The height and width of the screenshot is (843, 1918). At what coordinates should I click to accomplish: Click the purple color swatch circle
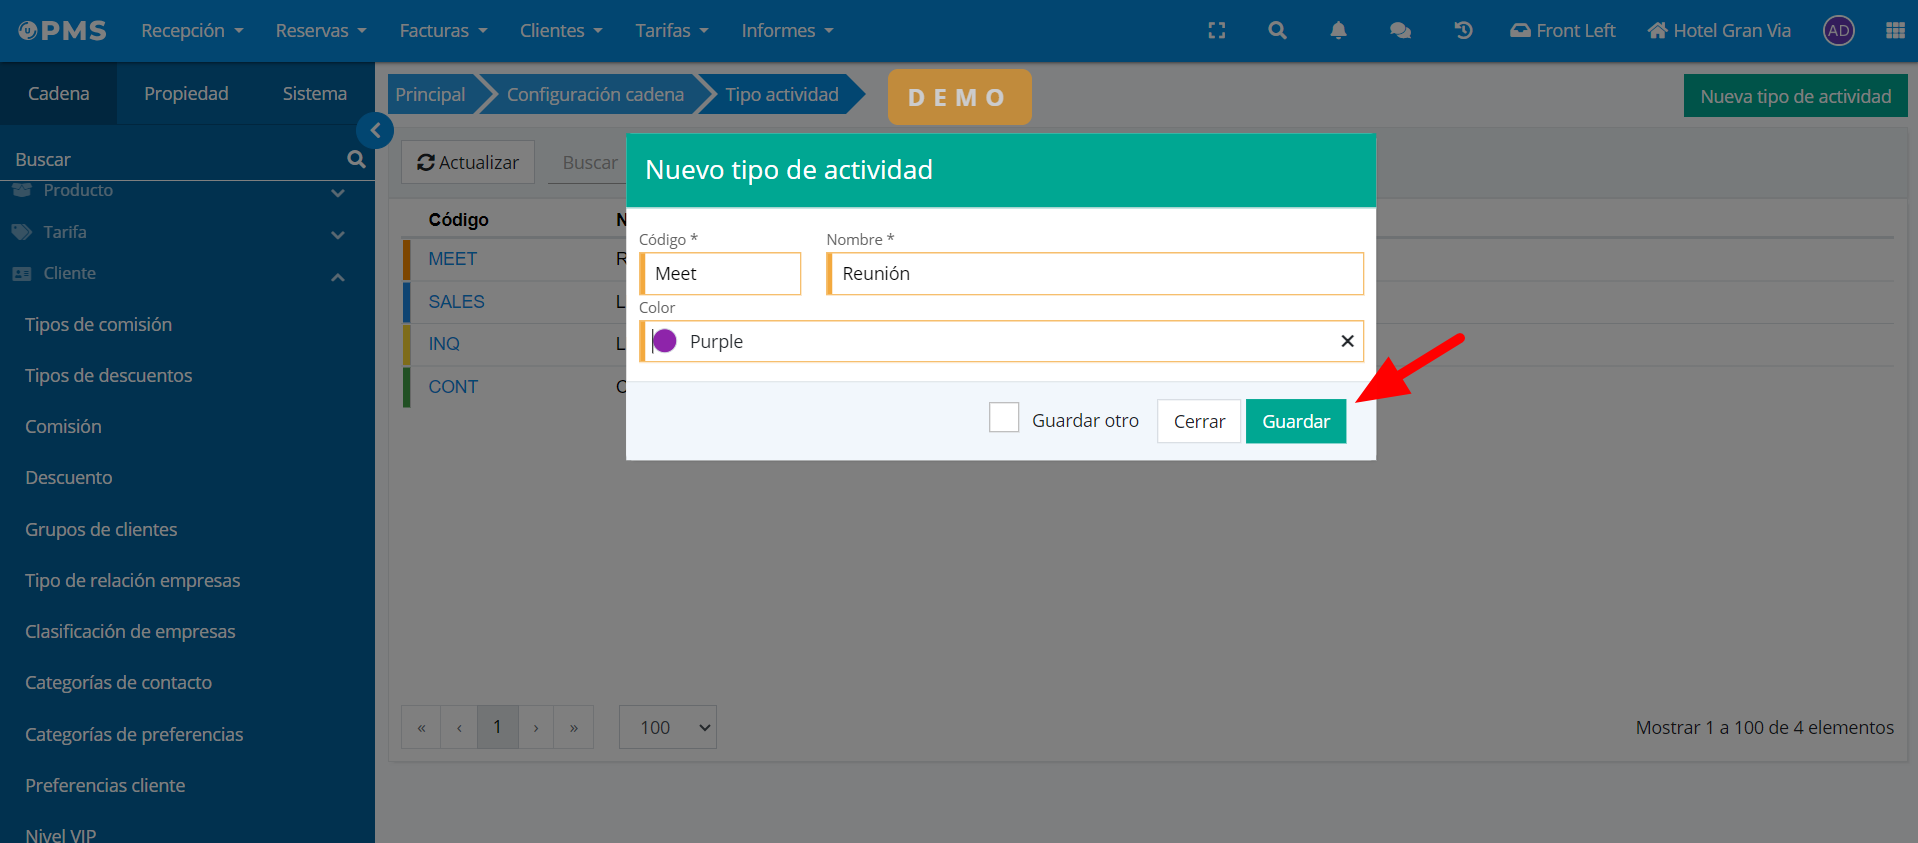click(665, 341)
